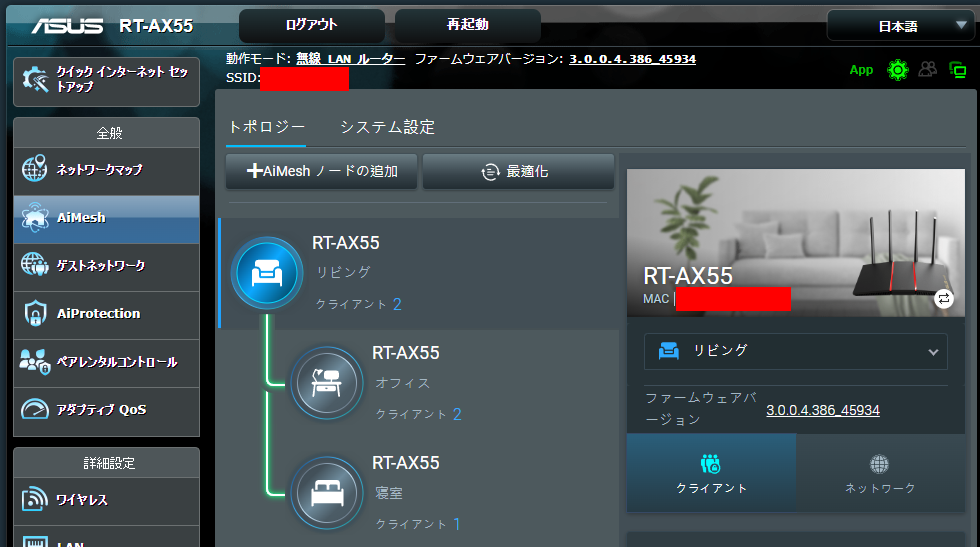
Task: Click the AiProtection menu label
Action: (x=98, y=314)
